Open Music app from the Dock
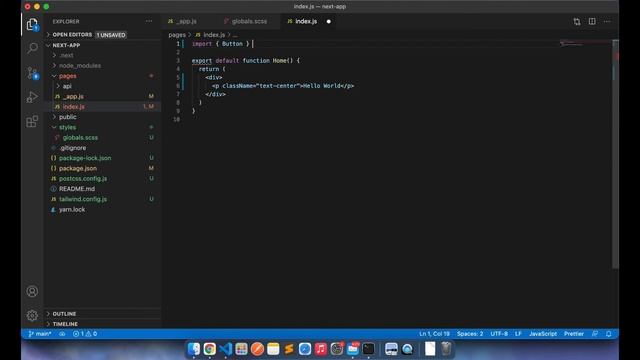This screenshot has width=640, height=360. 321,349
